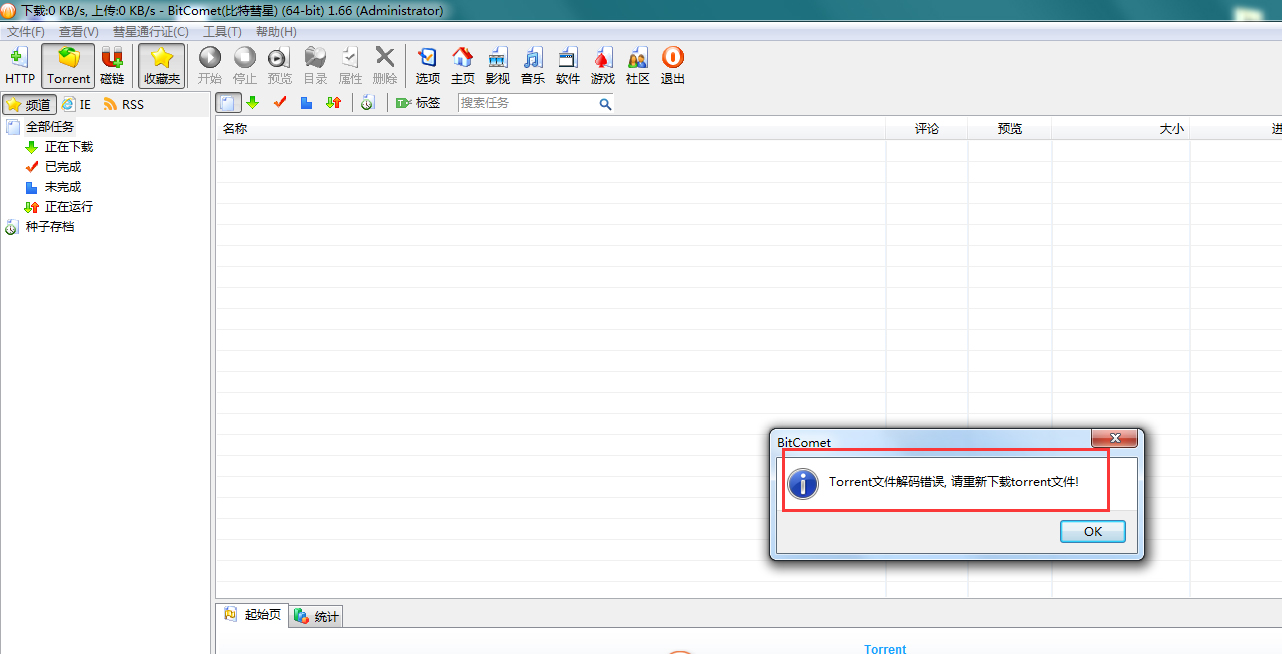This screenshot has height=654, width=1282.
Task: Select 正在运行 in the sidebar tree
Action: click(69, 207)
